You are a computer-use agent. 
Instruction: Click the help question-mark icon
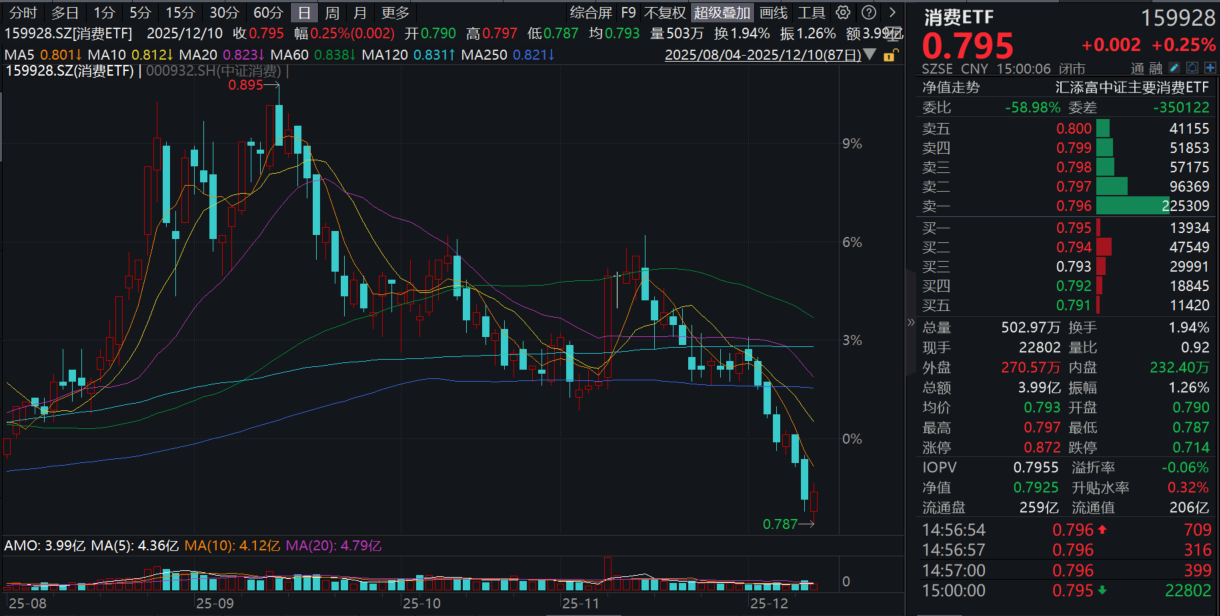click(868, 13)
